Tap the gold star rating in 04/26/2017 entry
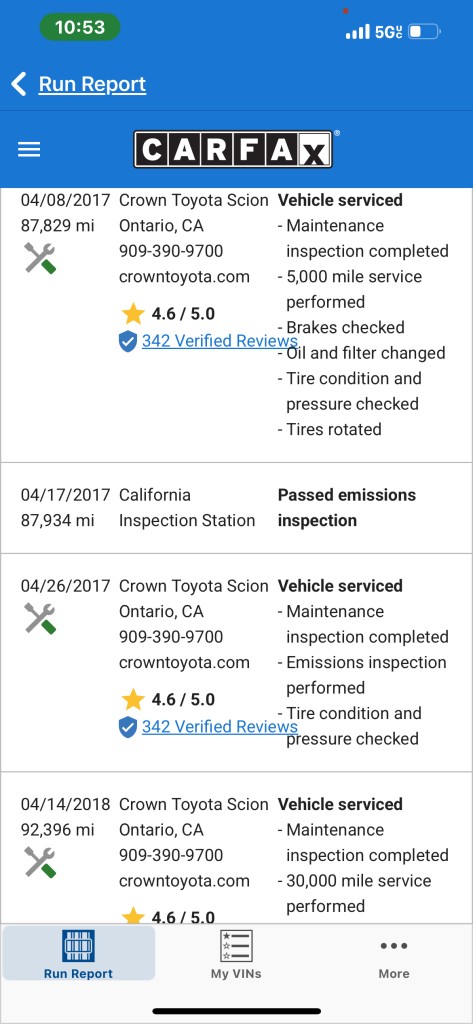 click(133, 700)
